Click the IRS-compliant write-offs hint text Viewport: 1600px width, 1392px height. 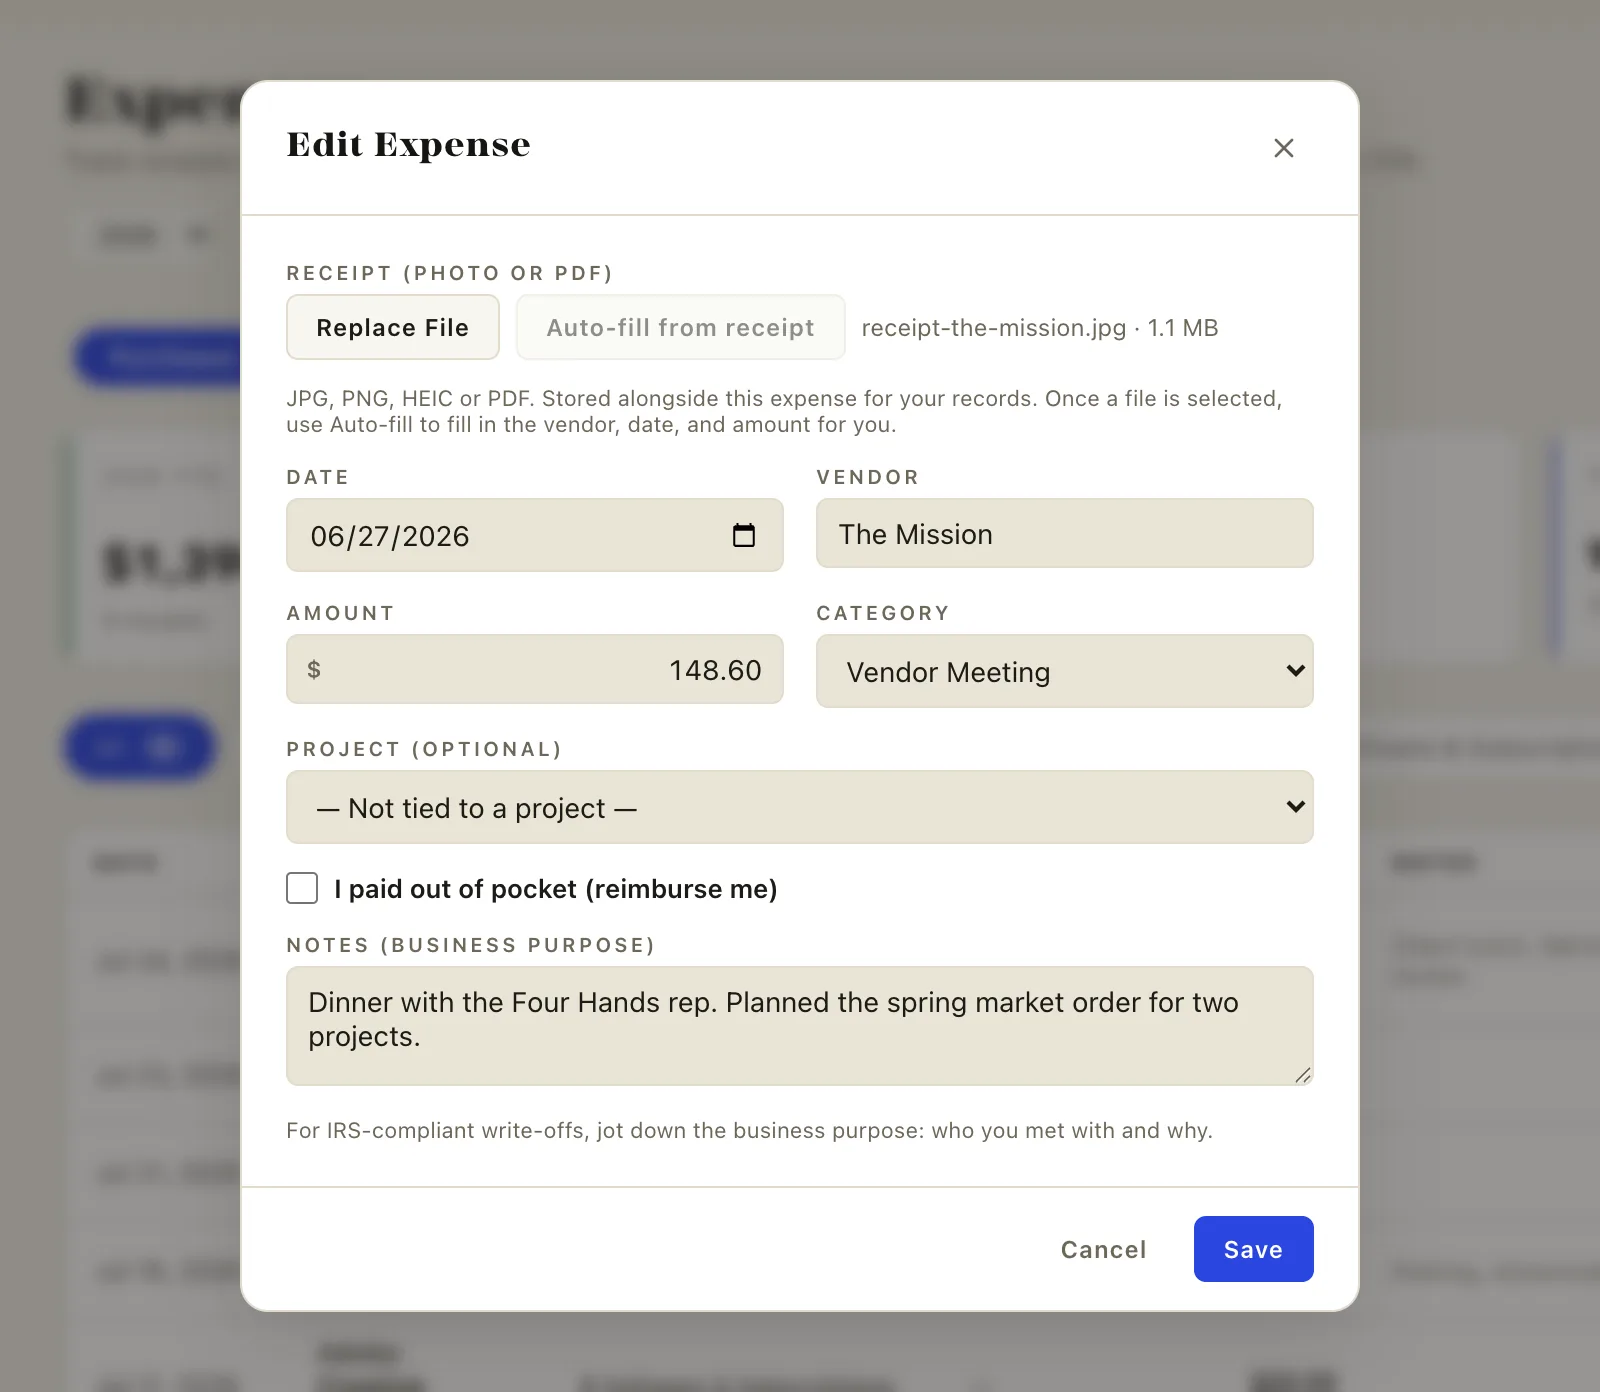[749, 1131]
